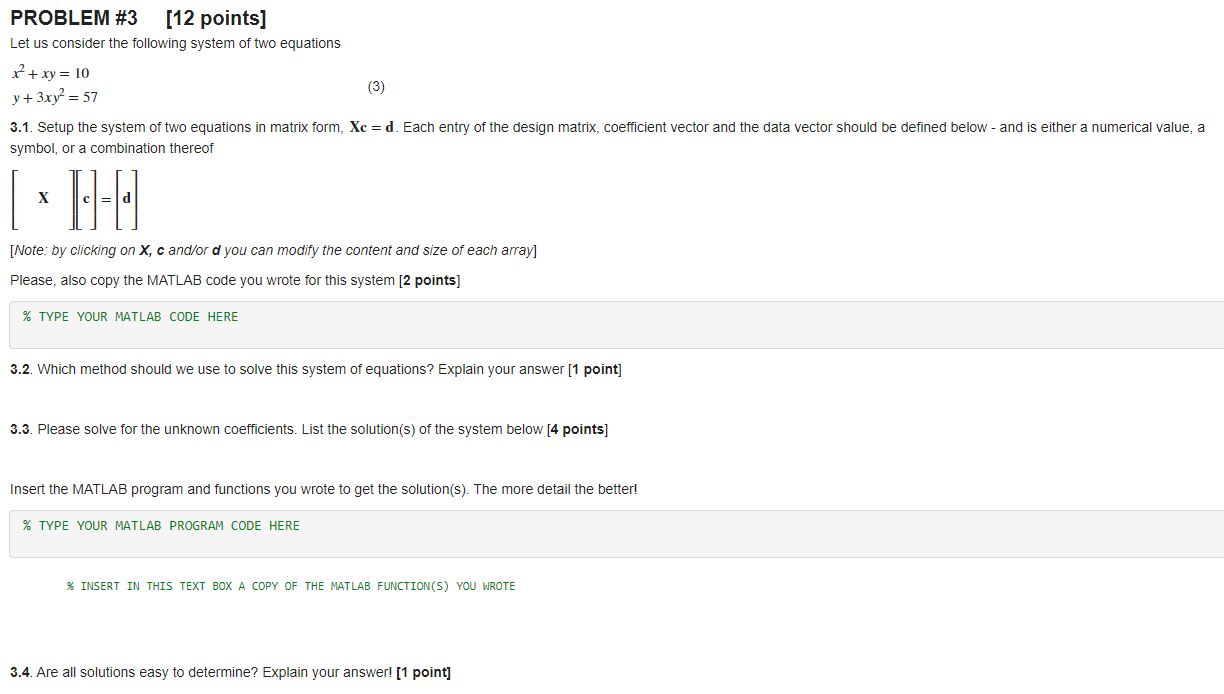The width and height of the screenshot is (1224, 694).
Task: Click 'Insert the MATLAB program and functions' line
Action: pyautogui.click(x=323, y=489)
